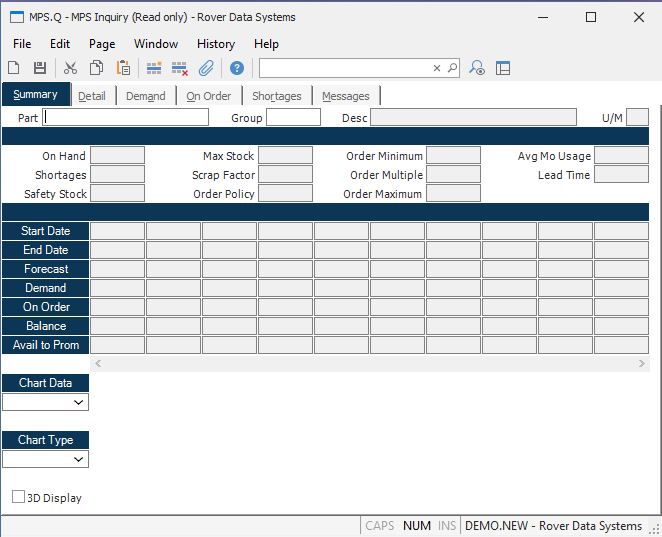Click the New record icon

(x=14, y=68)
